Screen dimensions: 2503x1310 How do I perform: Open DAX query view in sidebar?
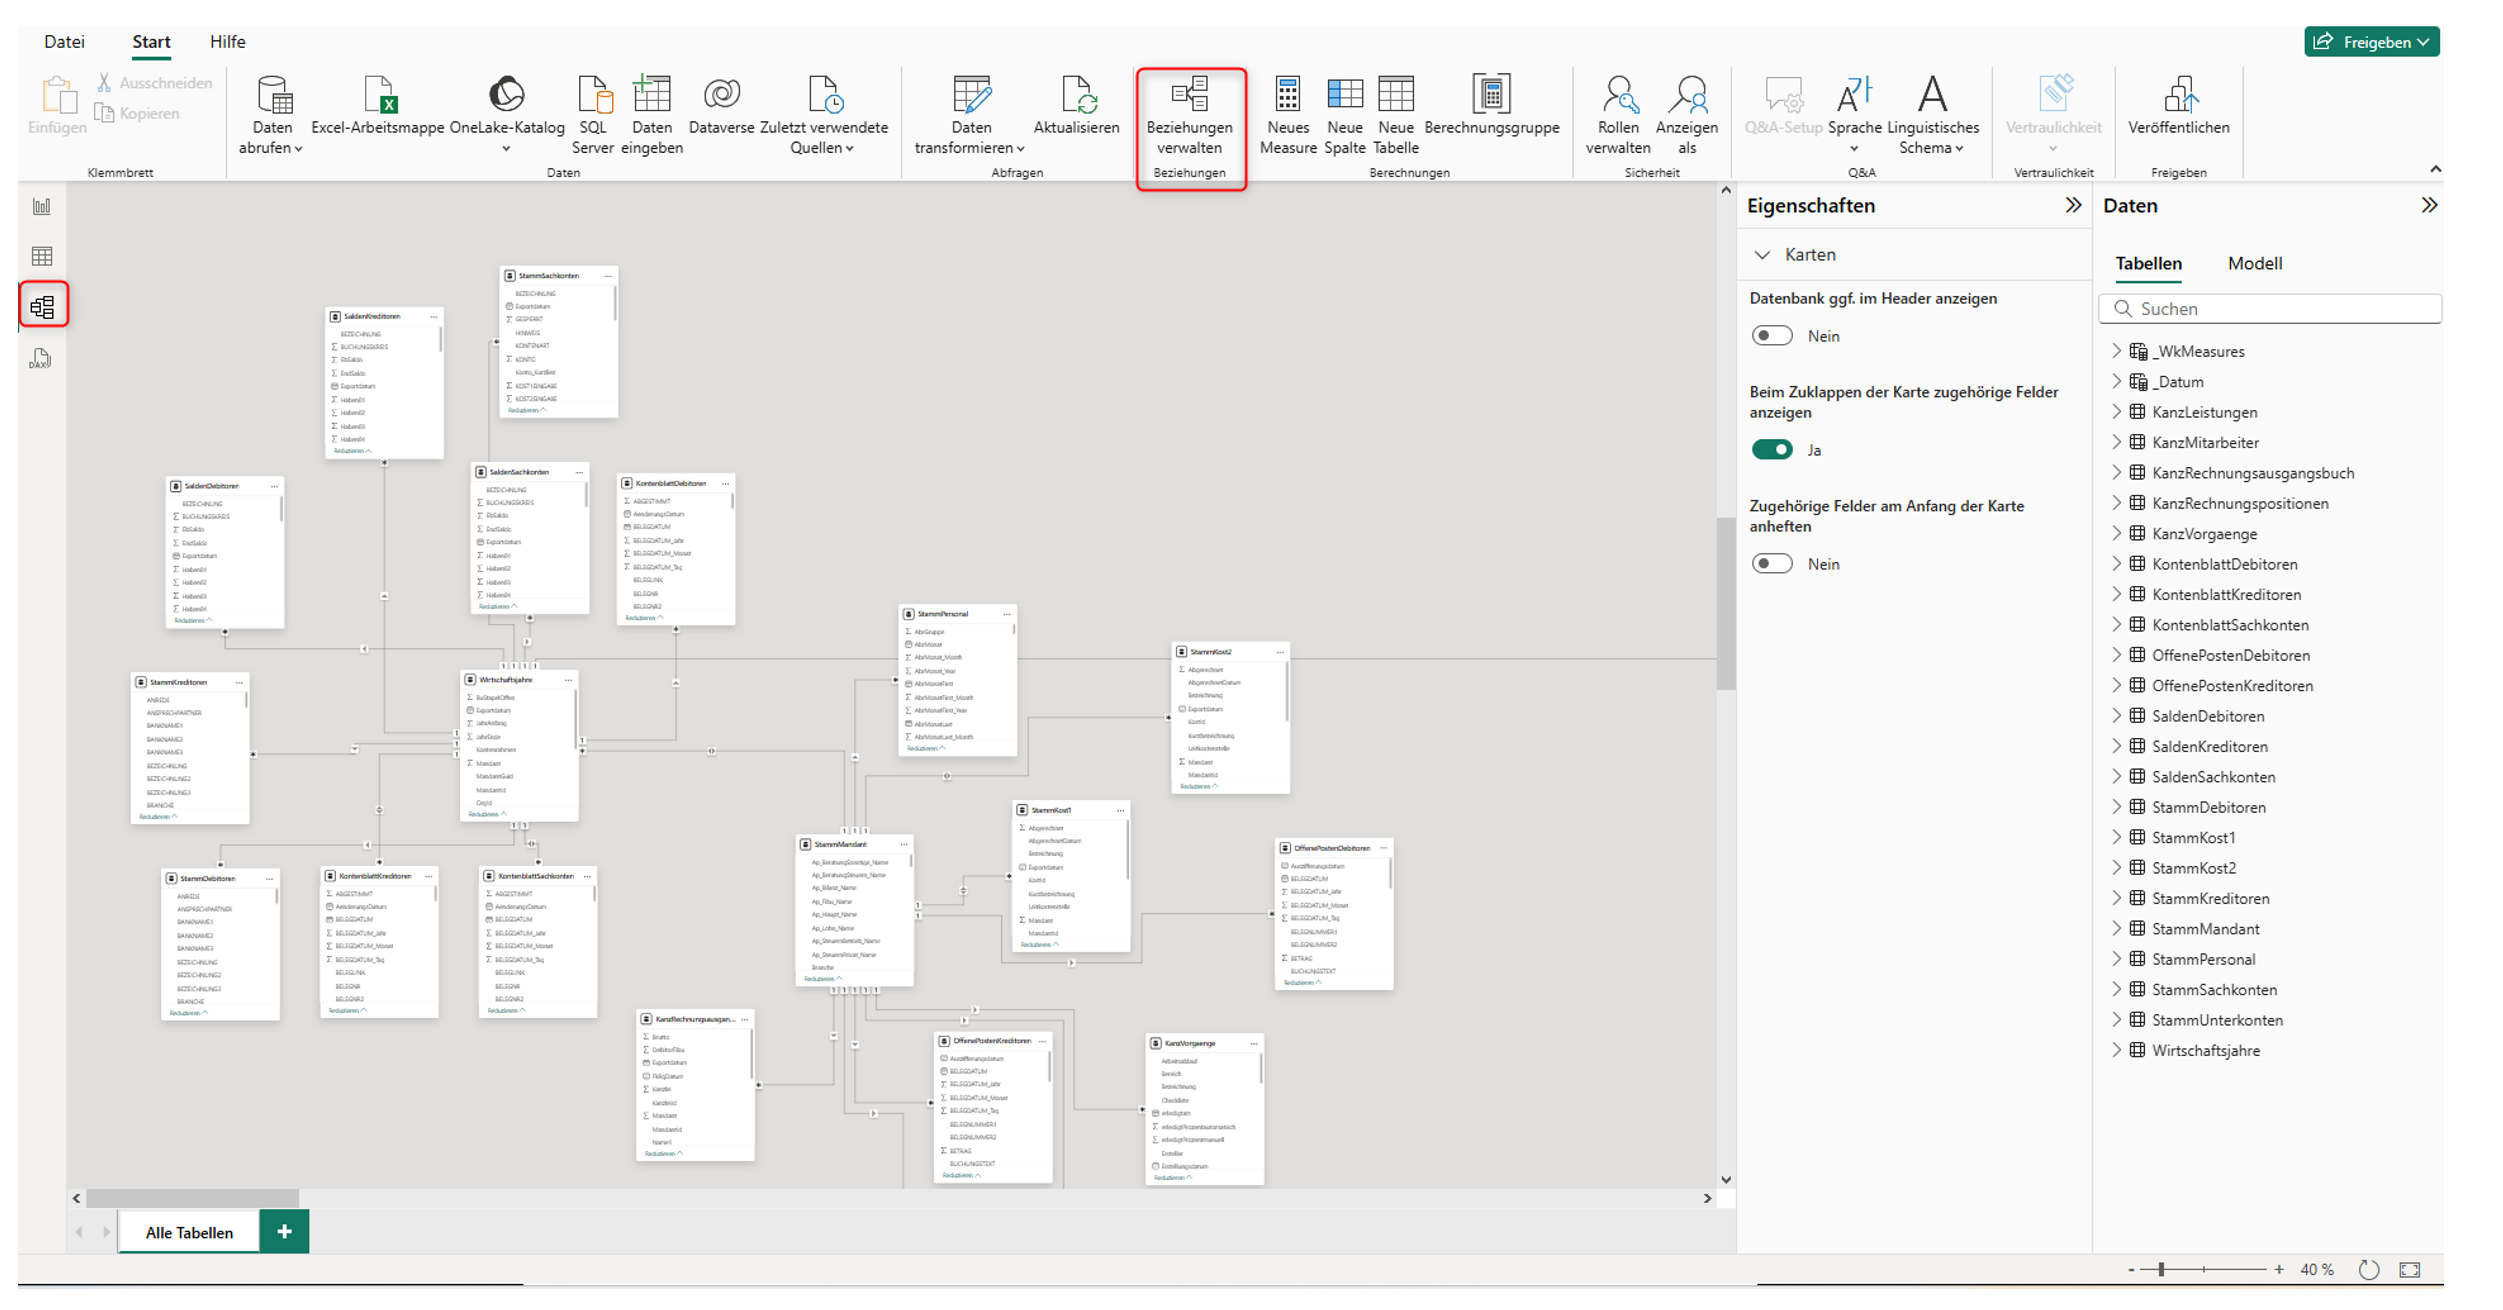click(x=41, y=359)
